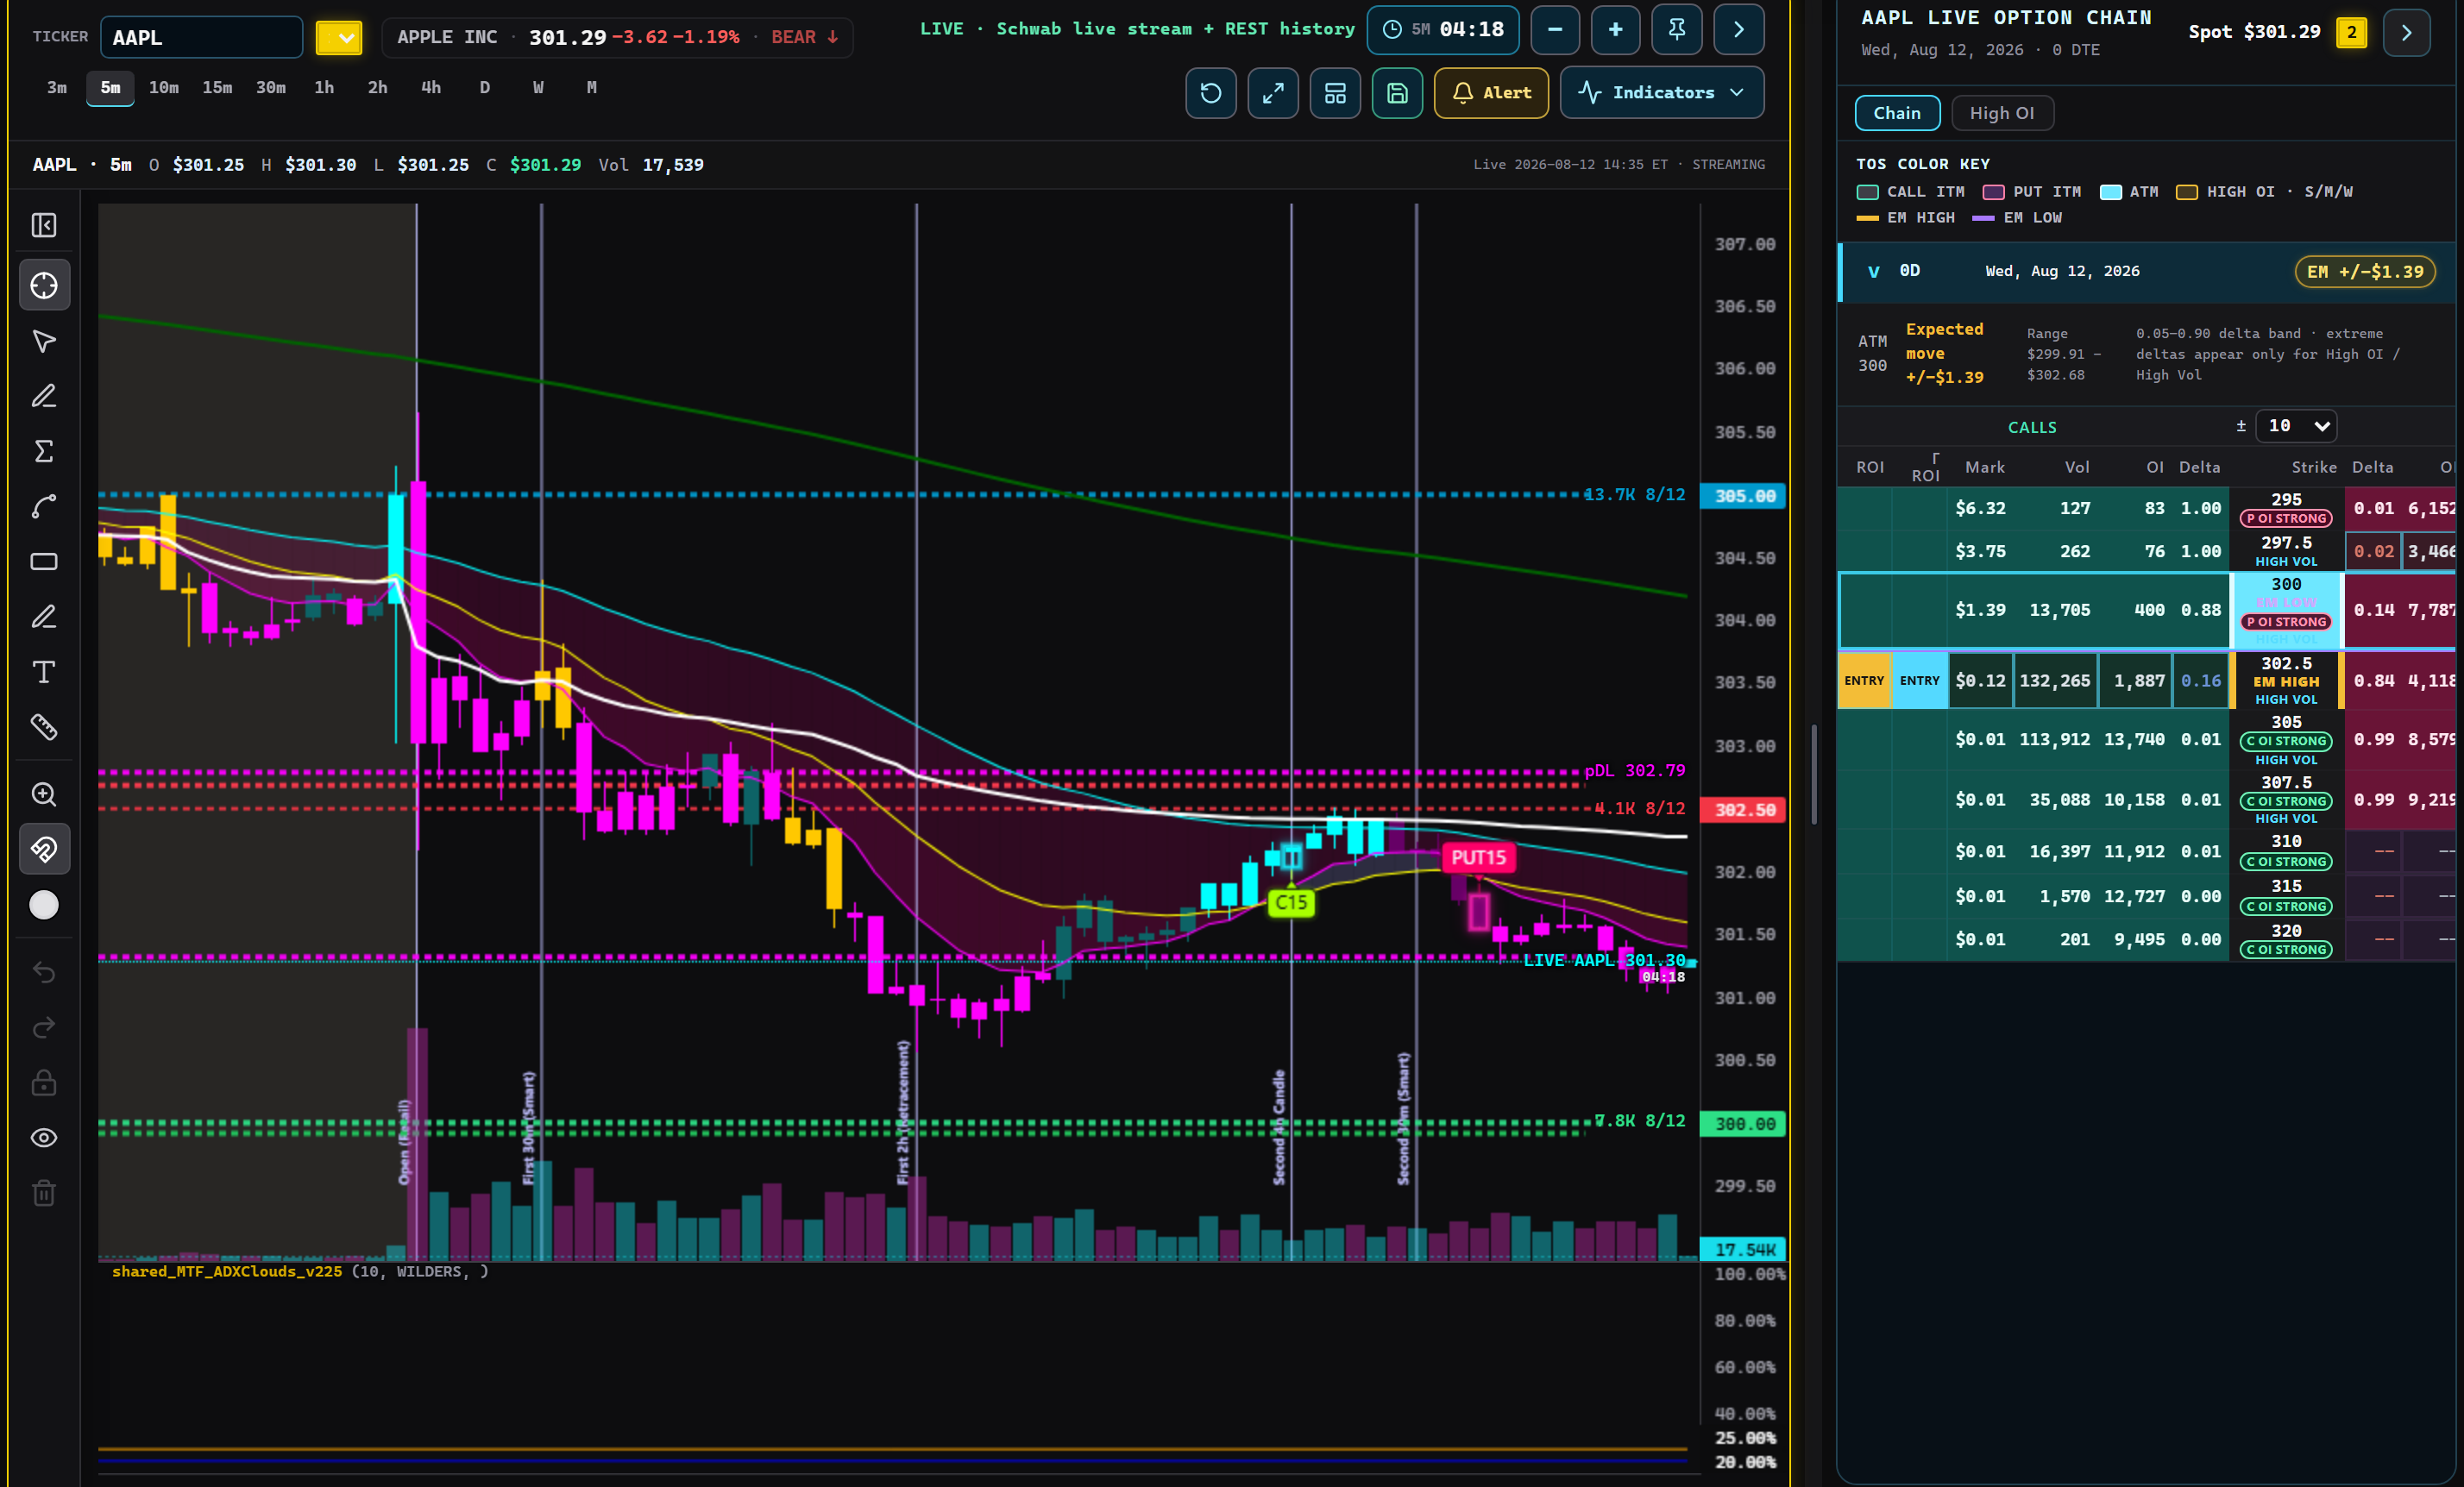Select the 300 ATM strike cell
2464x1487 pixels.
click(2286, 610)
